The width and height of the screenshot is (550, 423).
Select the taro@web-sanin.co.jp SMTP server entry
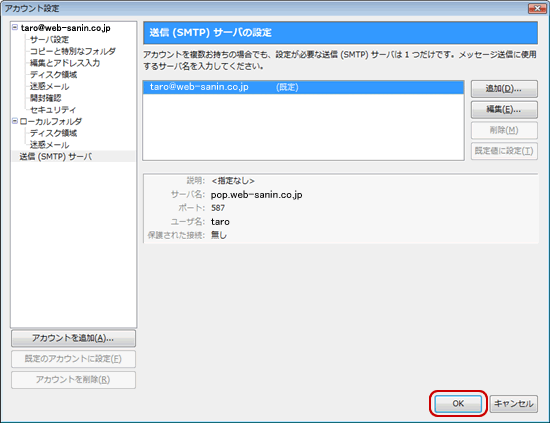303,87
